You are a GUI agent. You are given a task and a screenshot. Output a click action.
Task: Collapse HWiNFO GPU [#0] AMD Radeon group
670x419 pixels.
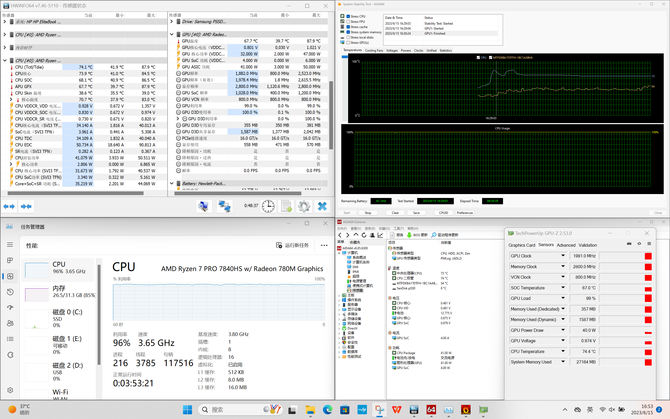tap(172, 34)
